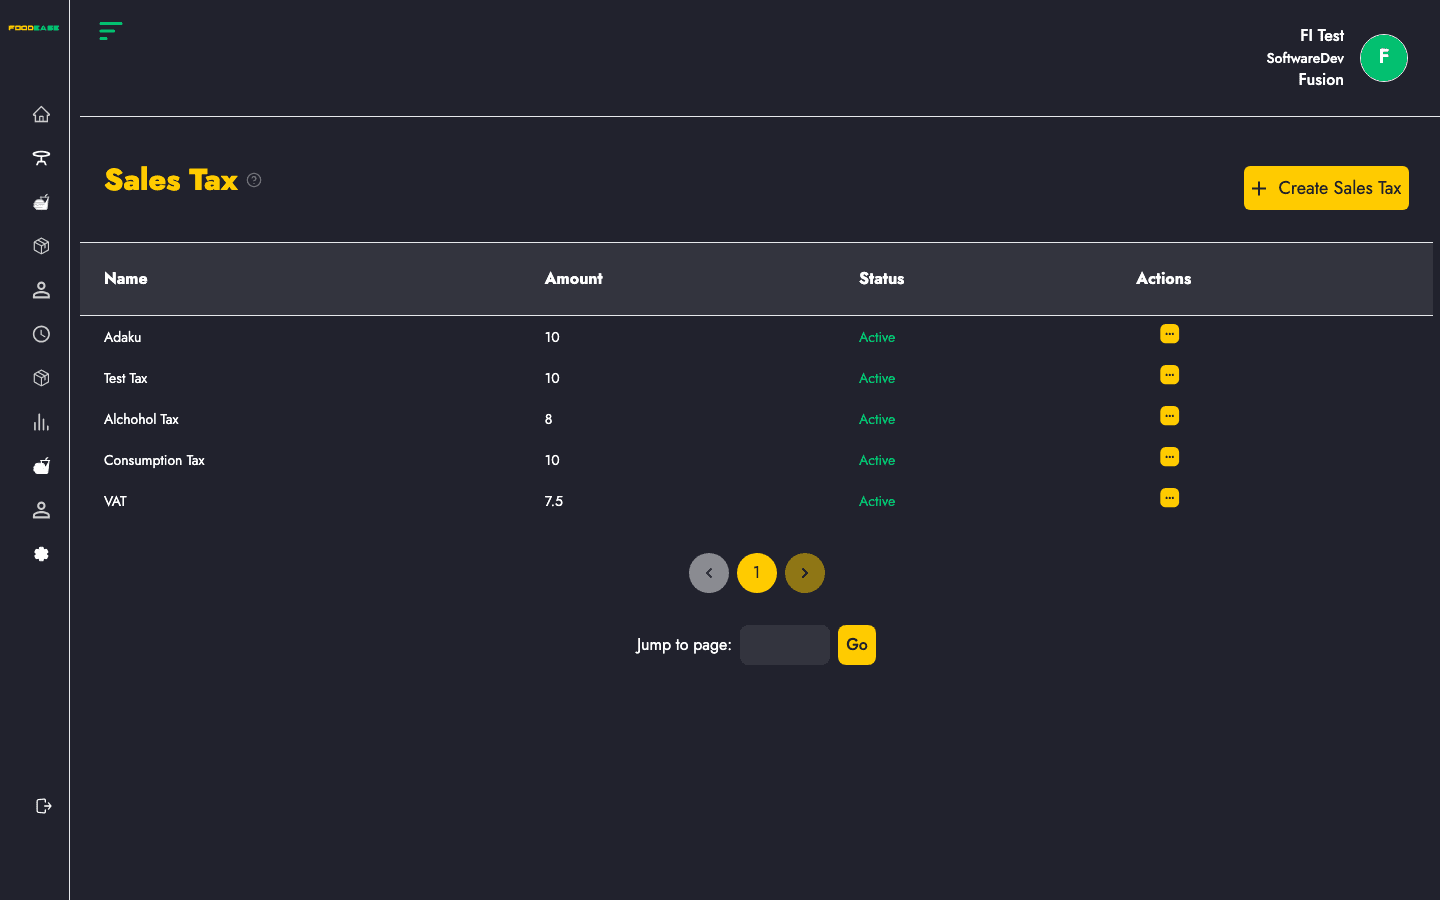
Task: Click the Jump to page input field
Action: tap(785, 645)
